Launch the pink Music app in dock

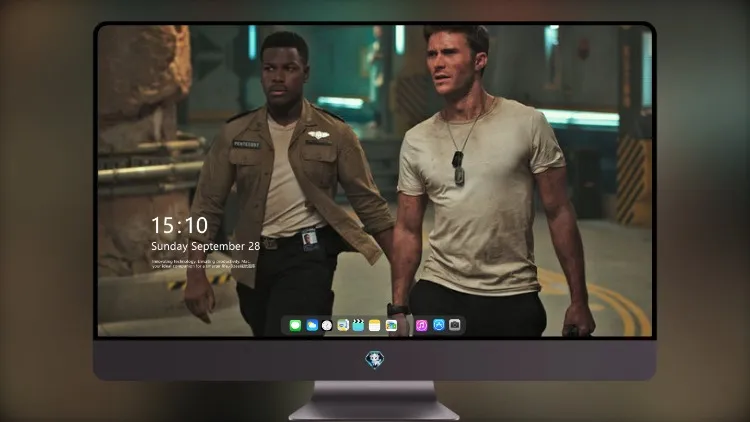click(x=421, y=325)
